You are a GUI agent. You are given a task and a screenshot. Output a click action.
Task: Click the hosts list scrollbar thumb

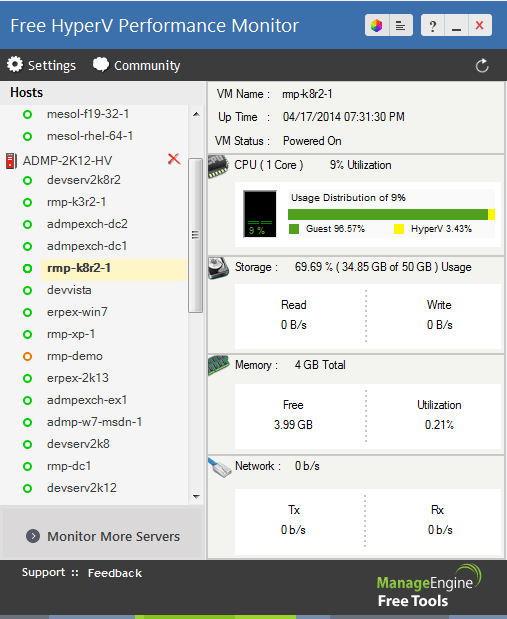(195, 235)
